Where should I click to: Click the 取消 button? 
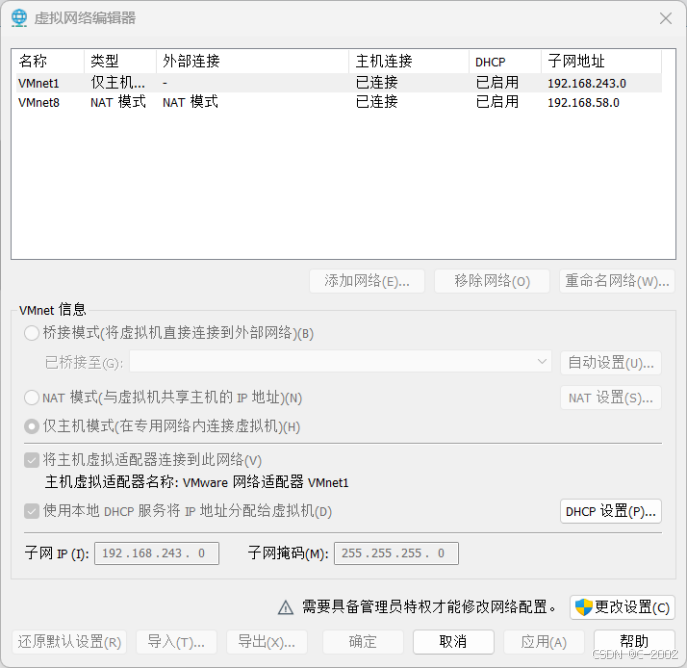(x=453, y=642)
